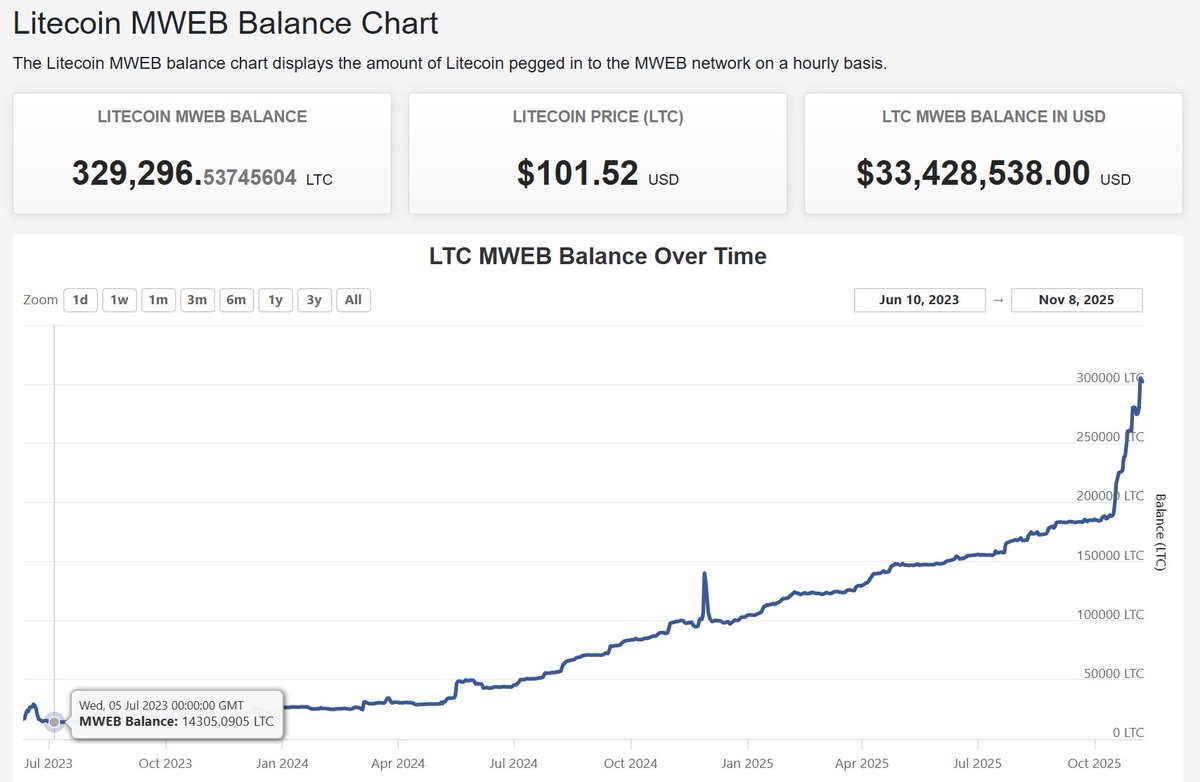
Task: Click the Oct 2023 x-axis label
Action: (x=165, y=761)
